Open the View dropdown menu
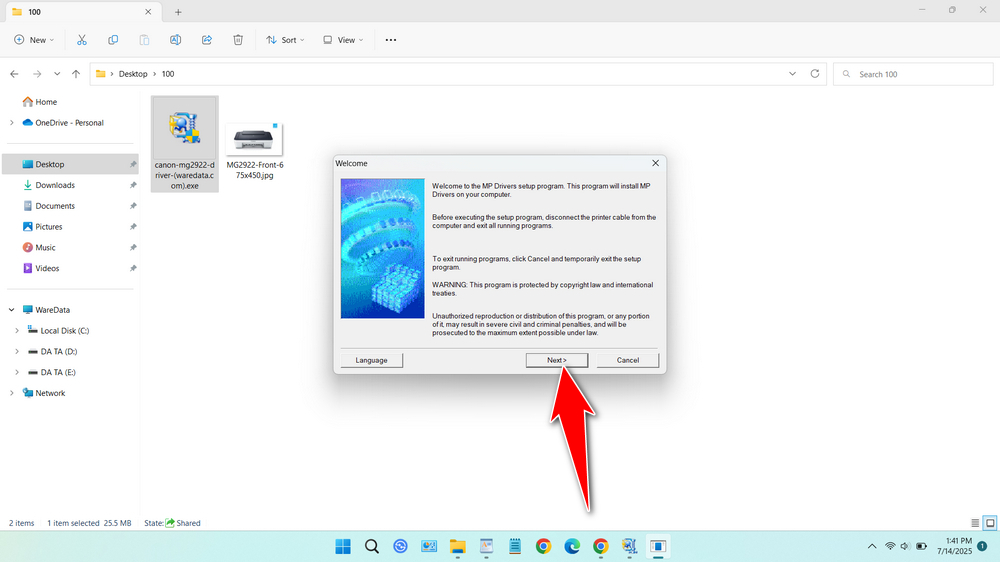This screenshot has height=562, width=1000. (x=343, y=40)
